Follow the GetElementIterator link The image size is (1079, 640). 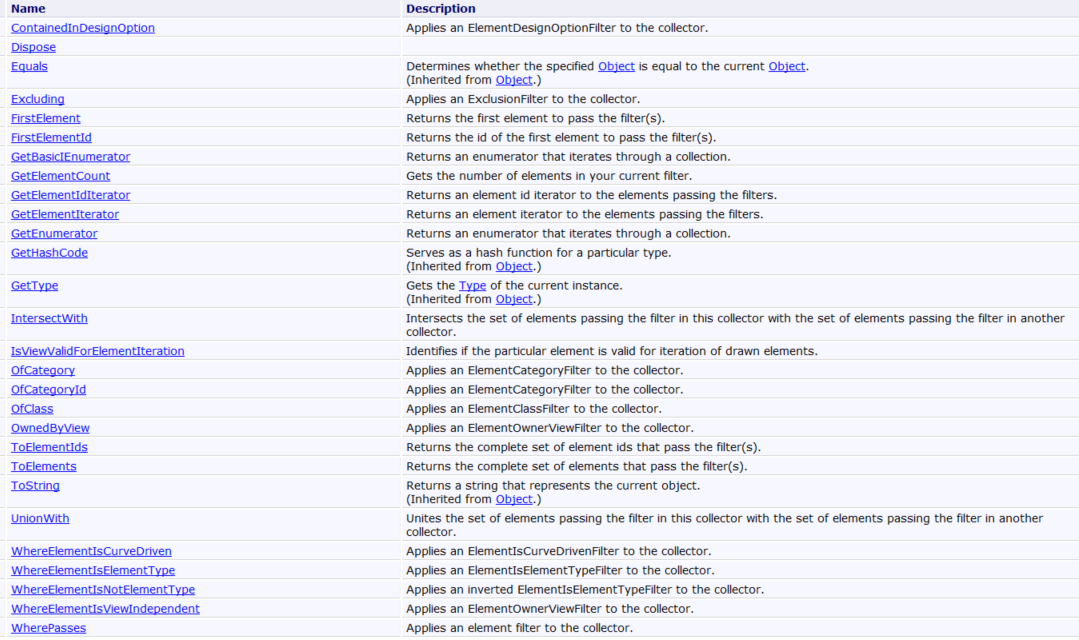[65, 215]
